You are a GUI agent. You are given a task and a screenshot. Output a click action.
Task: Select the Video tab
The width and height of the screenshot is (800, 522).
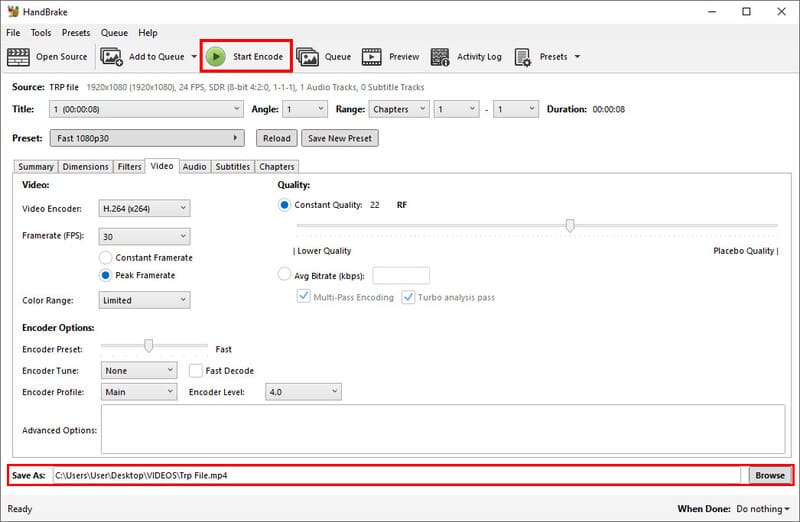pyautogui.click(x=162, y=166)
